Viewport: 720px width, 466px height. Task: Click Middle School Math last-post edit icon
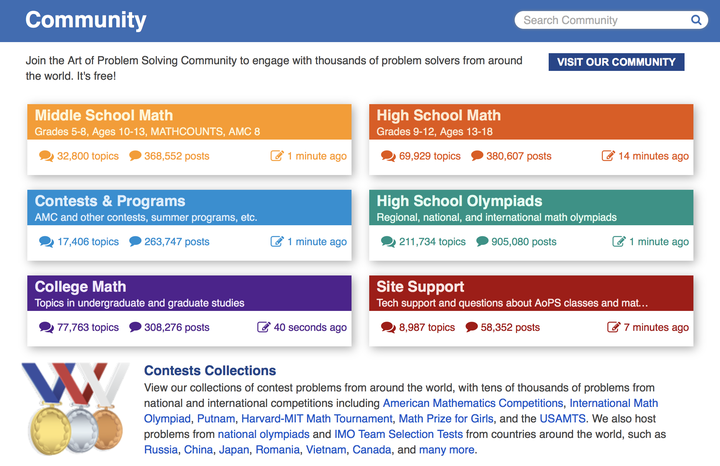[277, 156]
